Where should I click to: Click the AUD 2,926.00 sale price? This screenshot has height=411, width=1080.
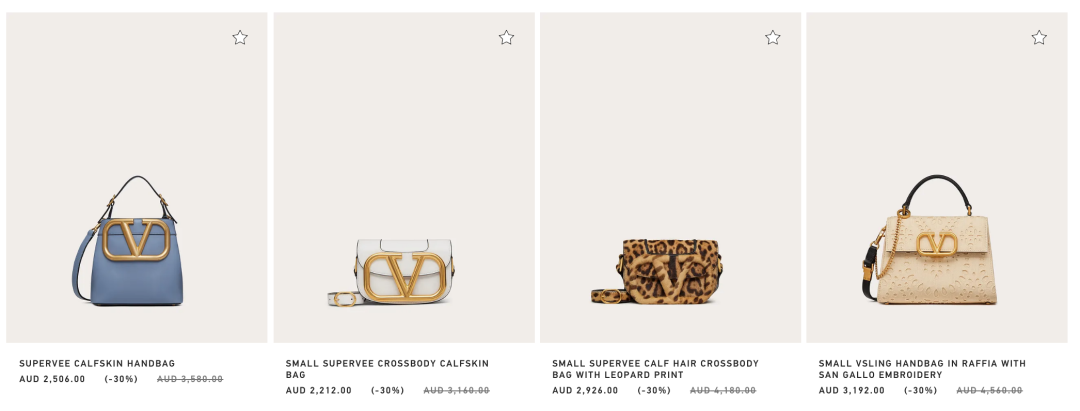(x=585, y=391)
